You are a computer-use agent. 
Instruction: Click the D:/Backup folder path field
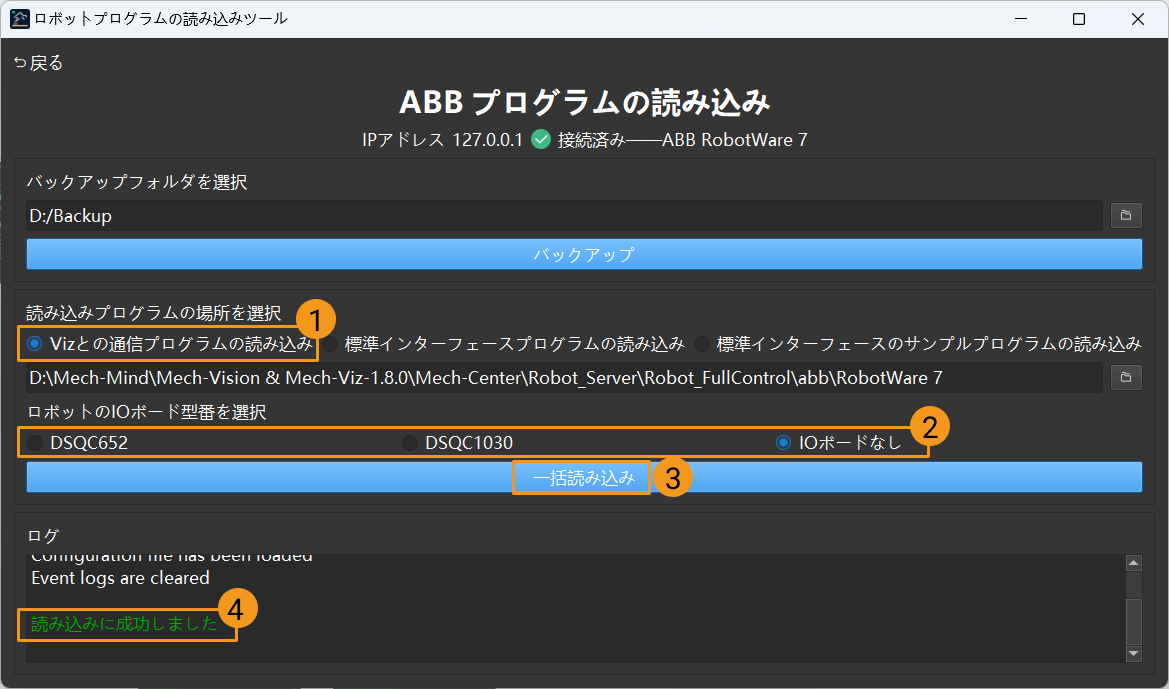(564, 216)
